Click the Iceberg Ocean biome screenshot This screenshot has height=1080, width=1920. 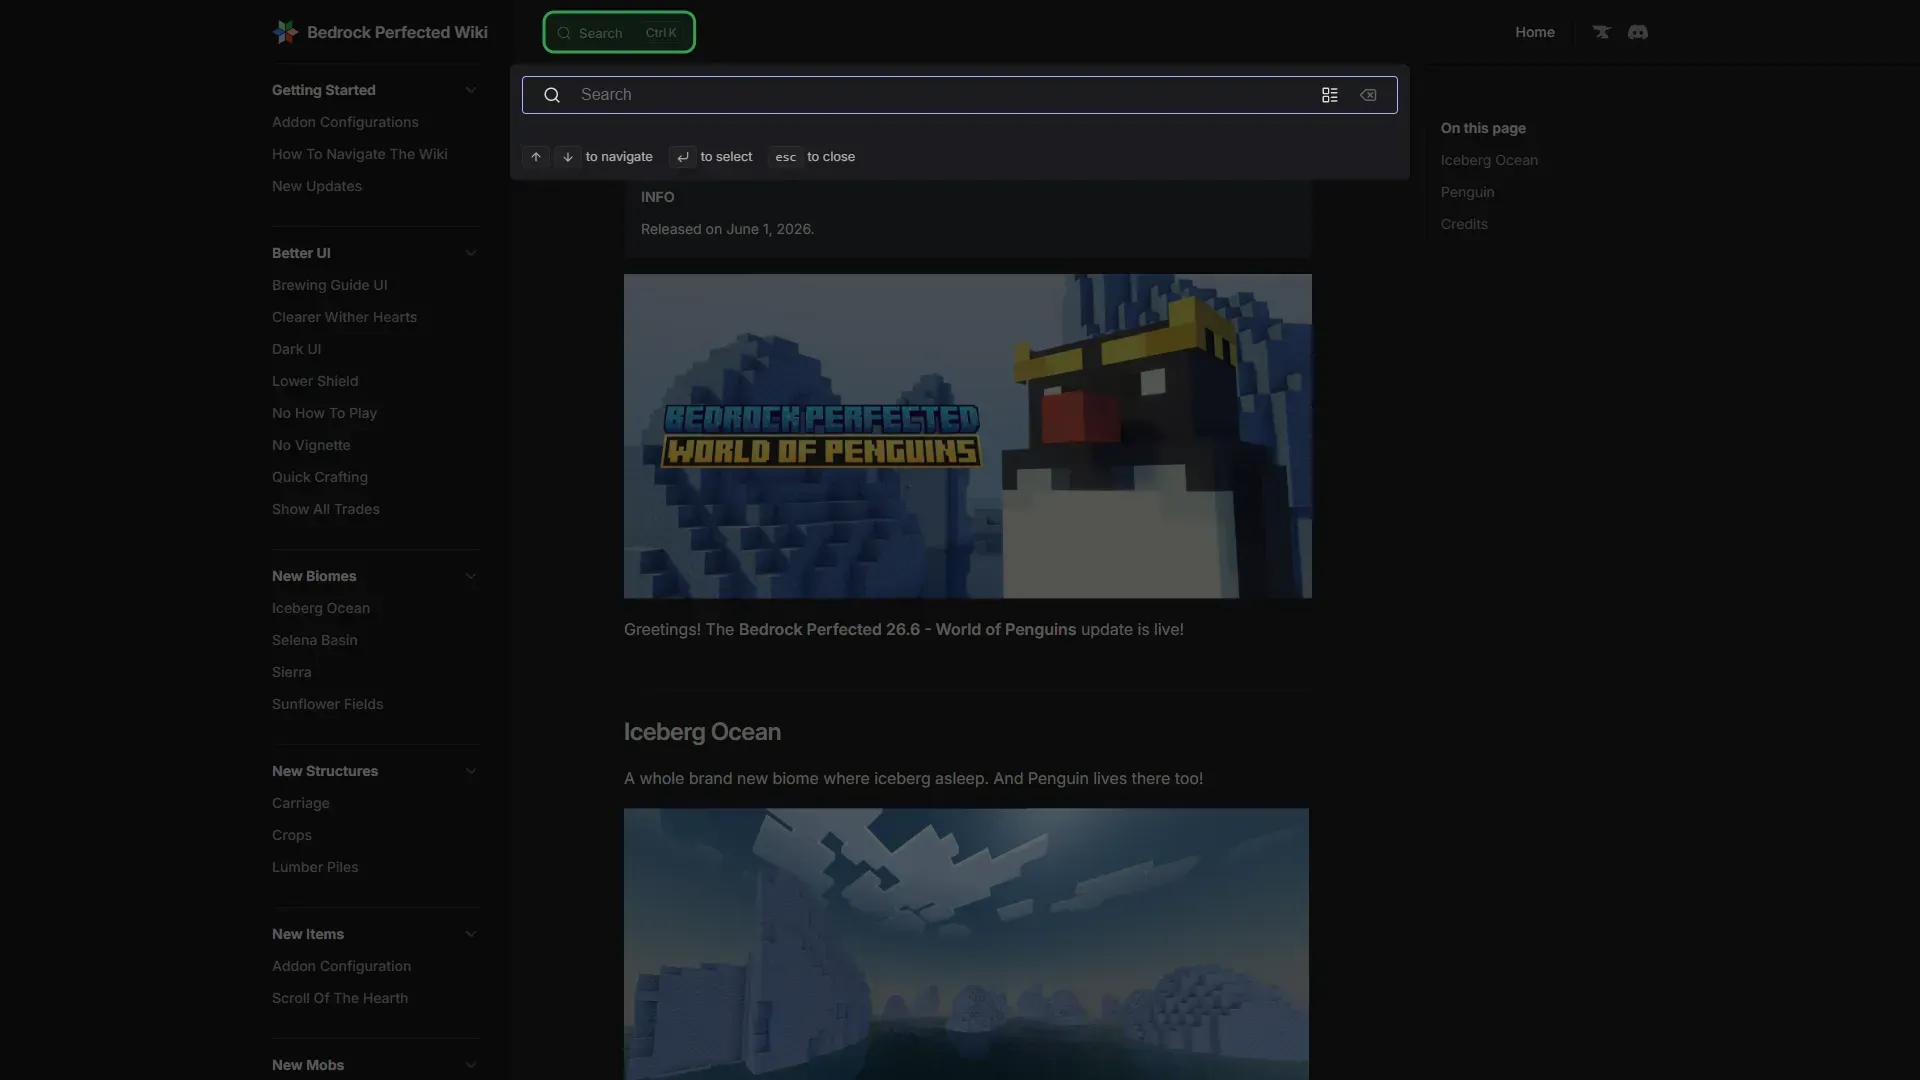tap(966, 944)
